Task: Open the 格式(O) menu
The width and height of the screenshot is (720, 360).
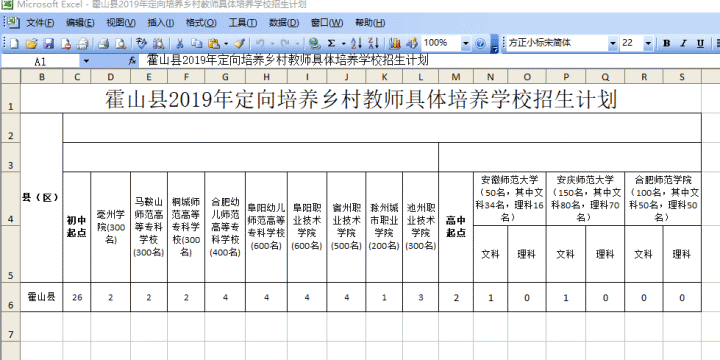Action: click(201, 22)
